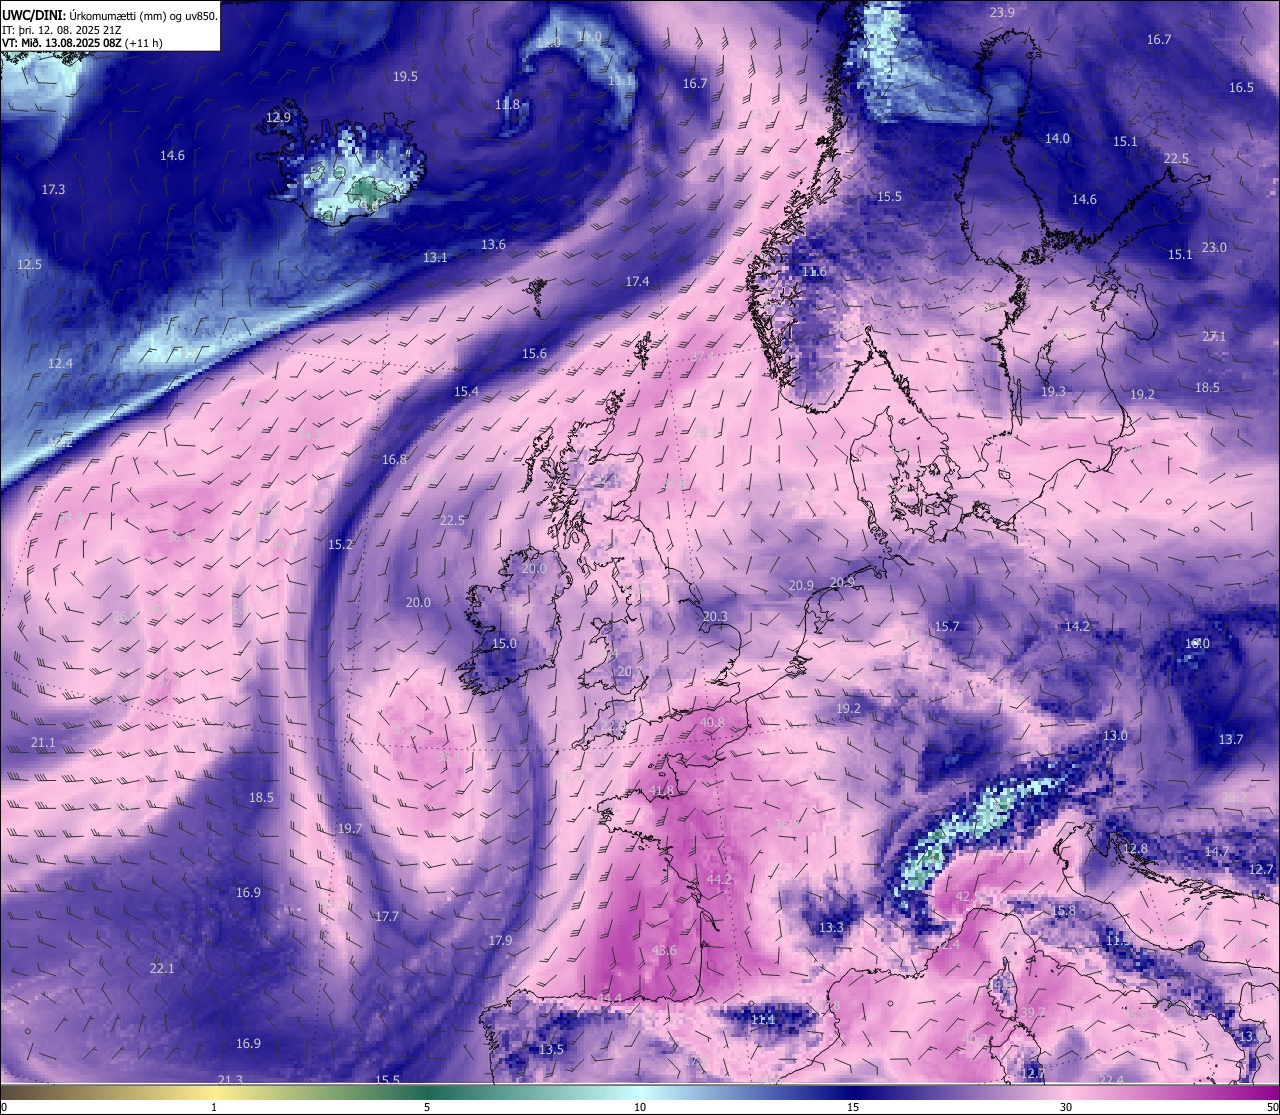Click the 22.1 value label
This screenshot has width=1280, height=1115.
coord(161,969)
